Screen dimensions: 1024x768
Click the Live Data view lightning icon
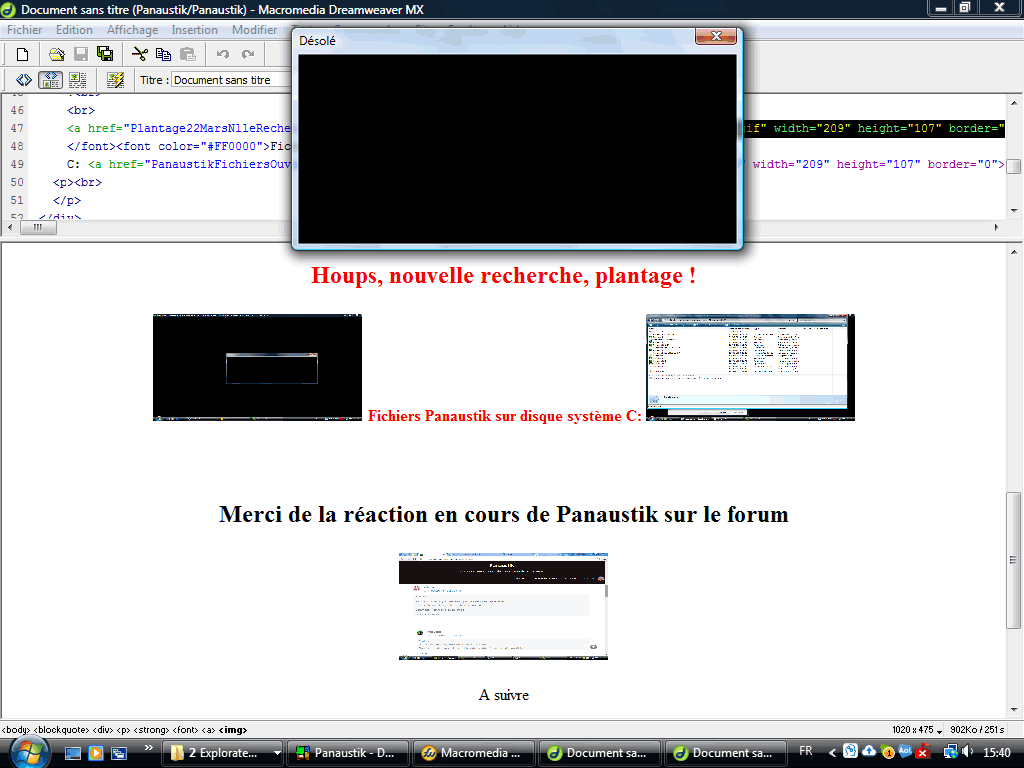pyautogui.click(x=115, y=80)
